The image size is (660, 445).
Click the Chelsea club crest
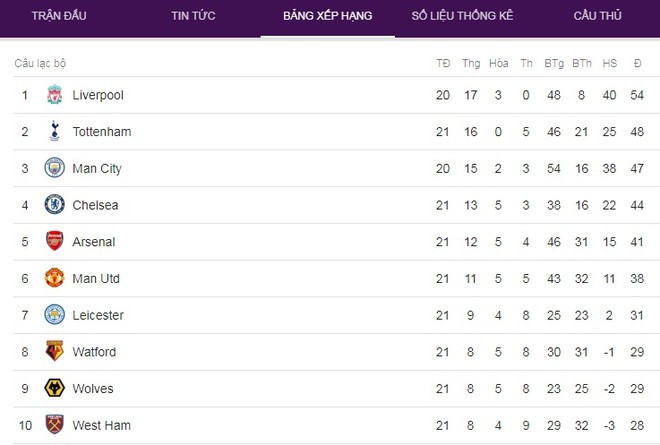point(54,204)
